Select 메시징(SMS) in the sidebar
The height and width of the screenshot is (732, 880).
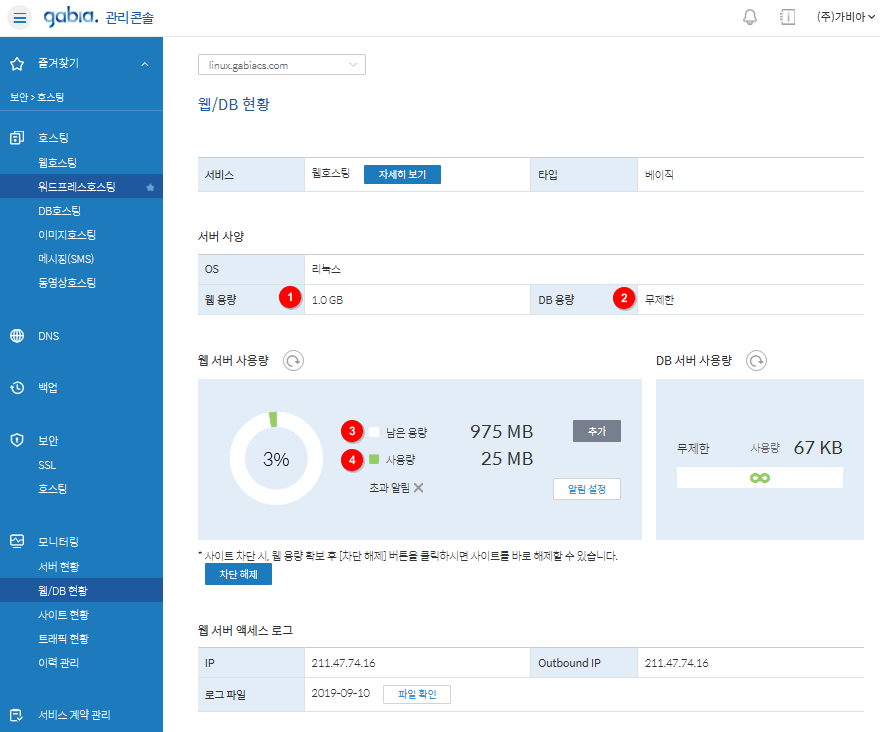[66, 259]
